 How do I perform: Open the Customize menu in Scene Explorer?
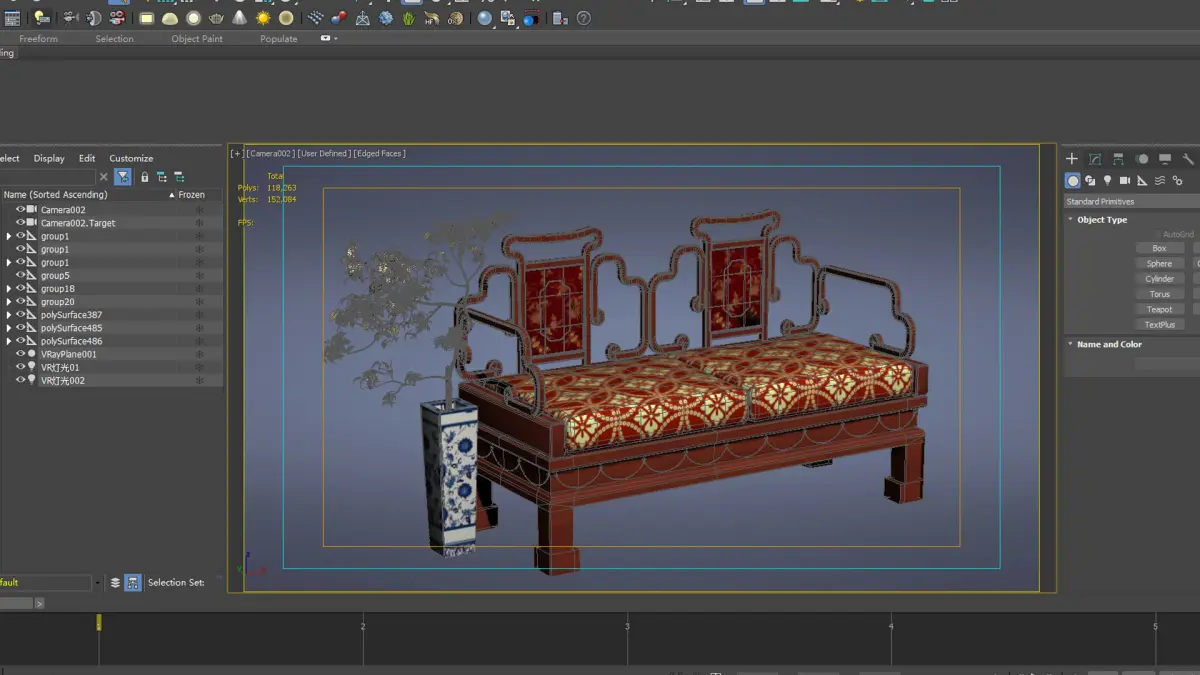131,158
